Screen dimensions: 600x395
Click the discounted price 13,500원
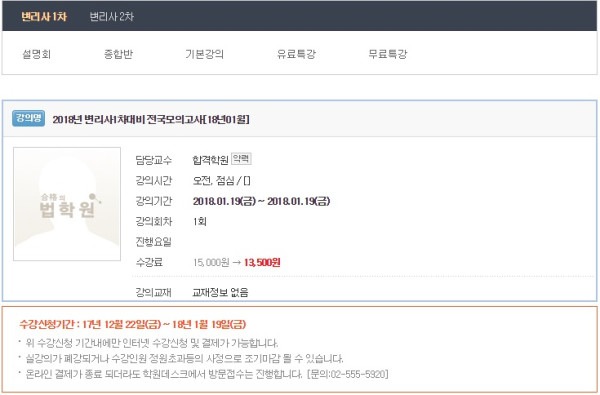pyautogui.click(x=262, y=262)
